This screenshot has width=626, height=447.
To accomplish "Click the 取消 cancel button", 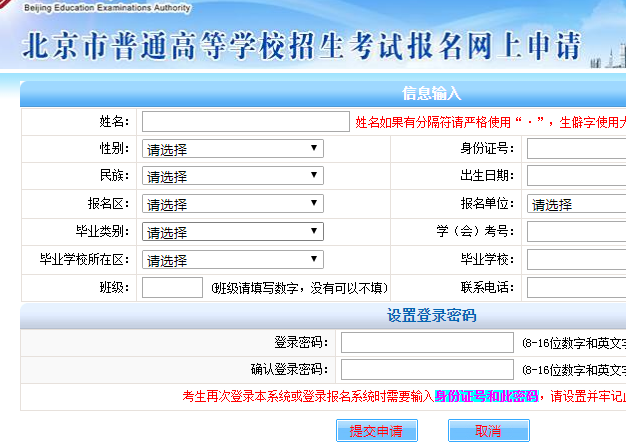I will coord(489,431).
